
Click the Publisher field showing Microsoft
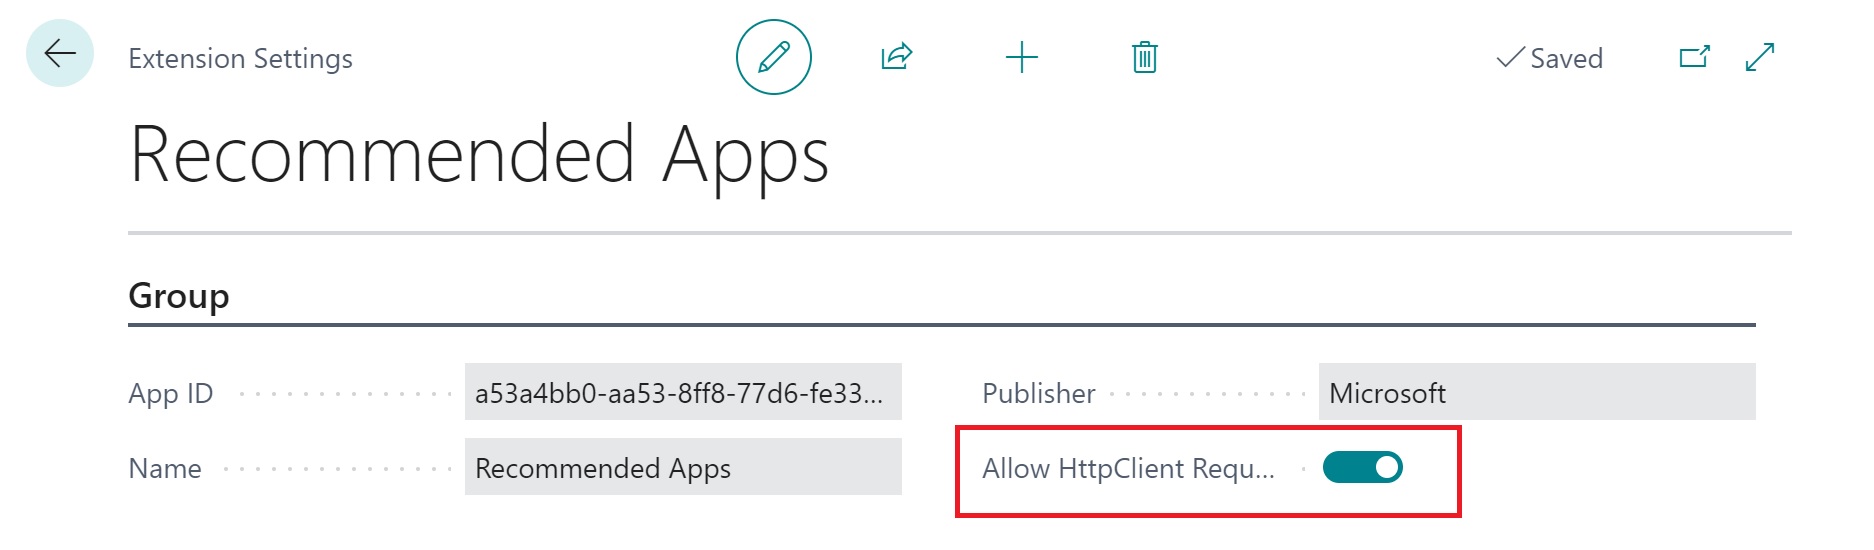tap(1536, 392)
